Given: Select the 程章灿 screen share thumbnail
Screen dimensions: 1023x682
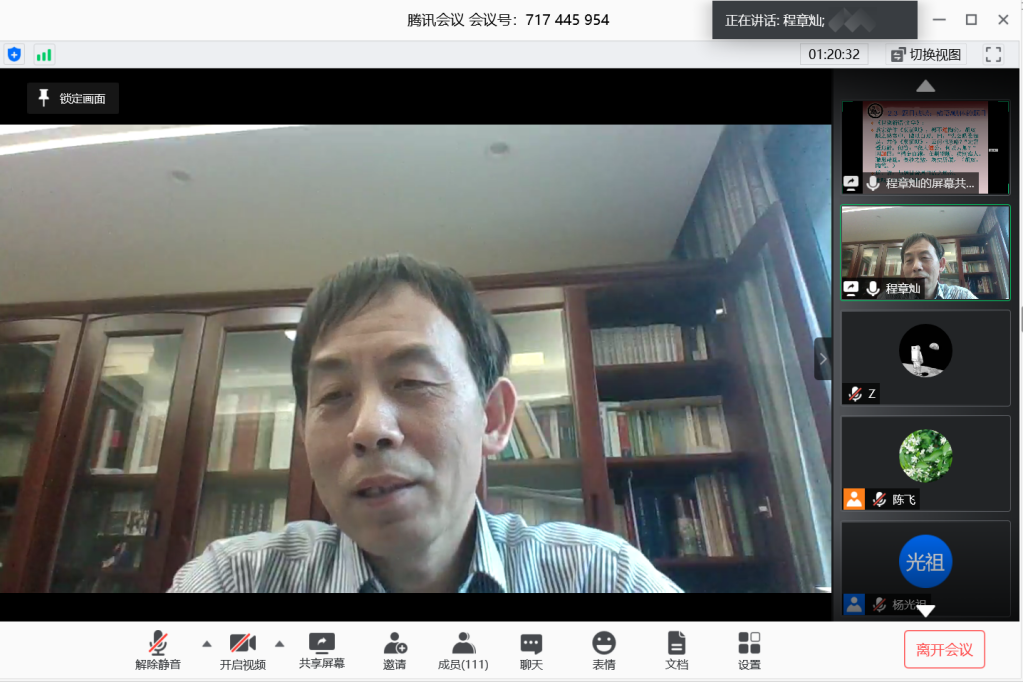Looking at the screenshot, I should click(925, 147).
